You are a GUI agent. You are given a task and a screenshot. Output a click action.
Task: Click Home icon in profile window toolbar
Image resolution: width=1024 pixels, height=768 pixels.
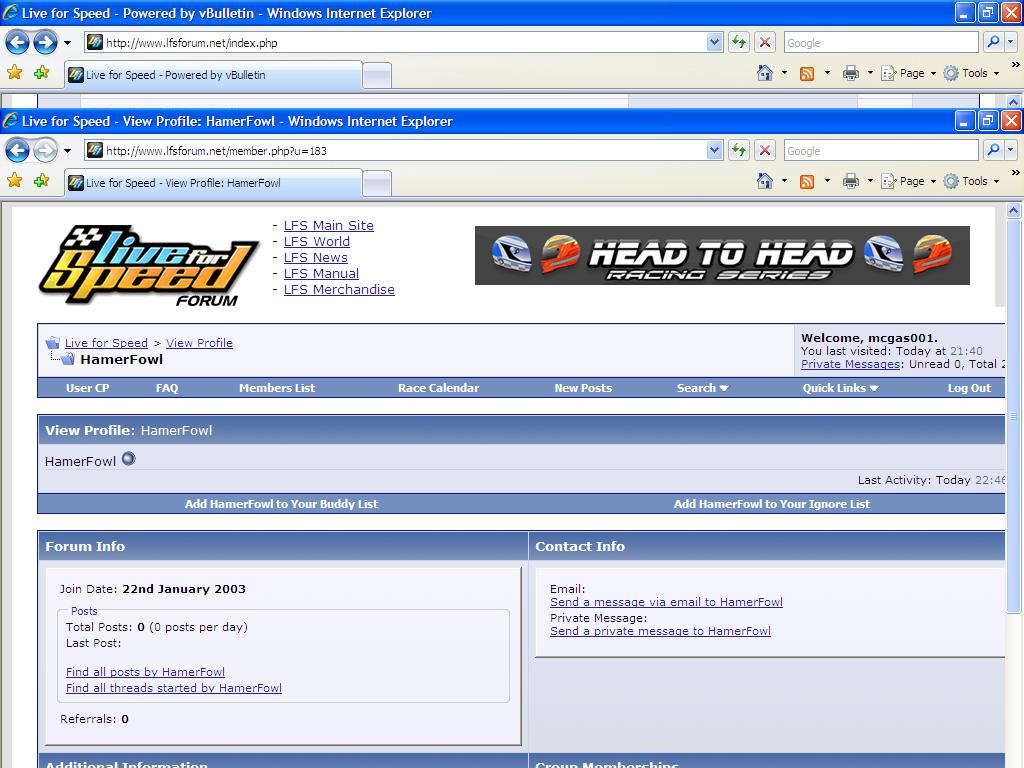[765, 181]
